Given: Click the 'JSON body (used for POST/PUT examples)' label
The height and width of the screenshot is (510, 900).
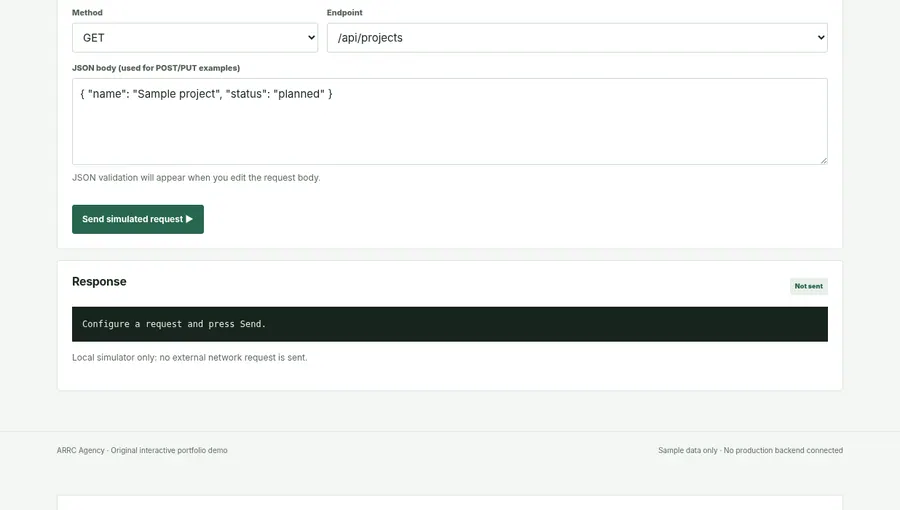Looking at the screenshot, I should click(x=156, y=68).
